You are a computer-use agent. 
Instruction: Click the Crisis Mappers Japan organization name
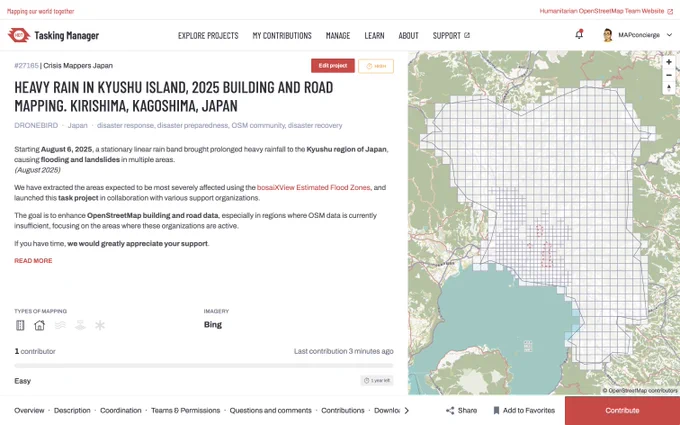click(78, 65)
